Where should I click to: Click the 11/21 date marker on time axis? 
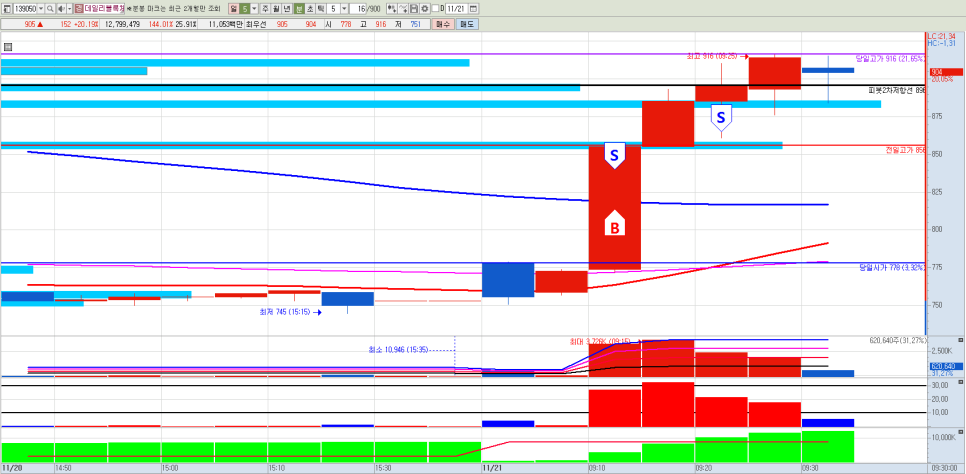coord(492,468)
